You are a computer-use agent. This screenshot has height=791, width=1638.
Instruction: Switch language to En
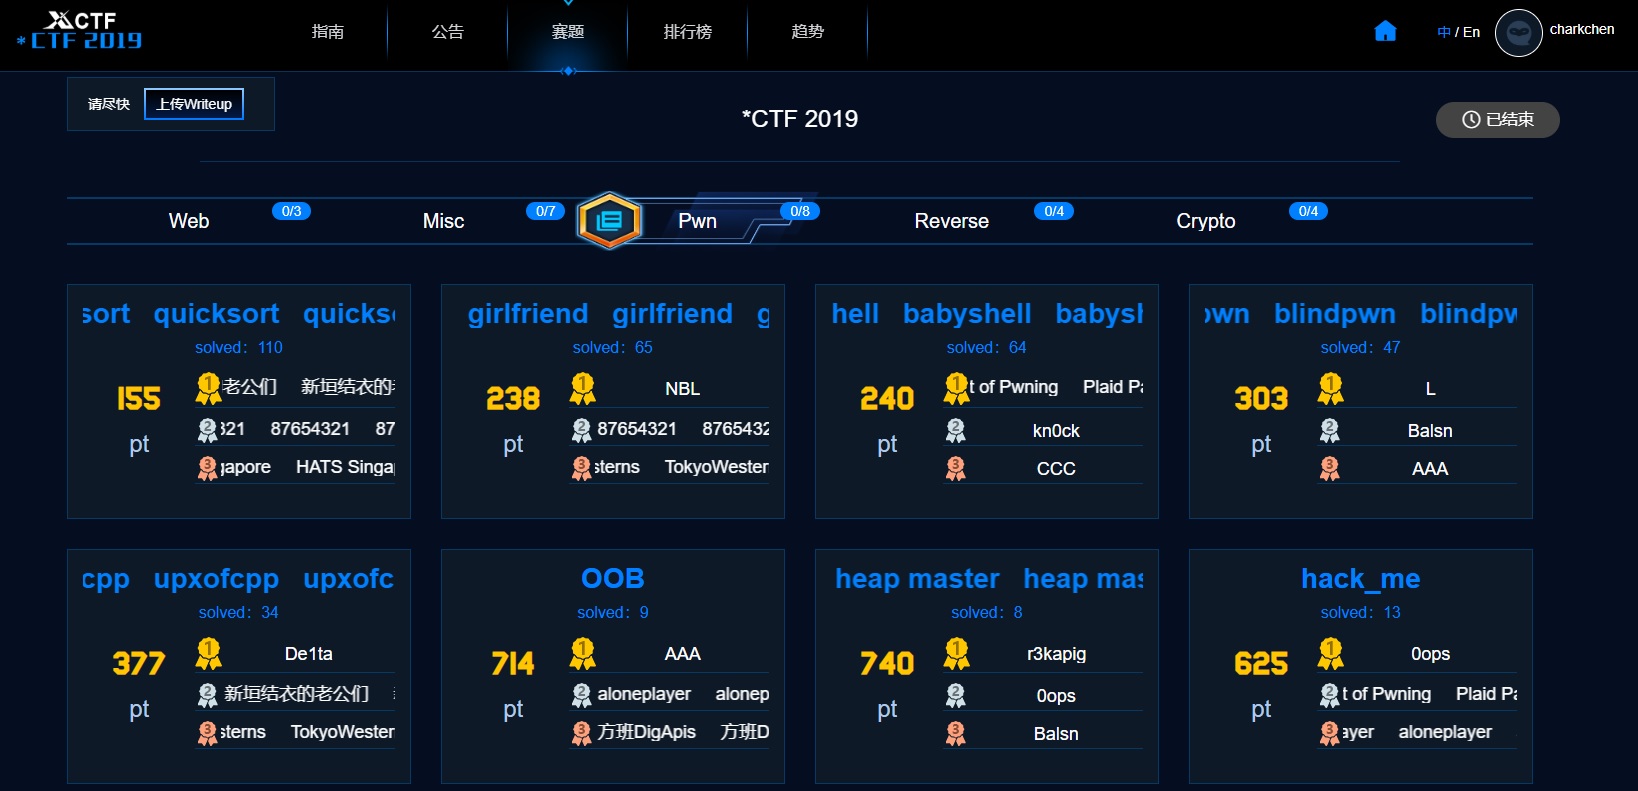click(x=1471, y=32)
